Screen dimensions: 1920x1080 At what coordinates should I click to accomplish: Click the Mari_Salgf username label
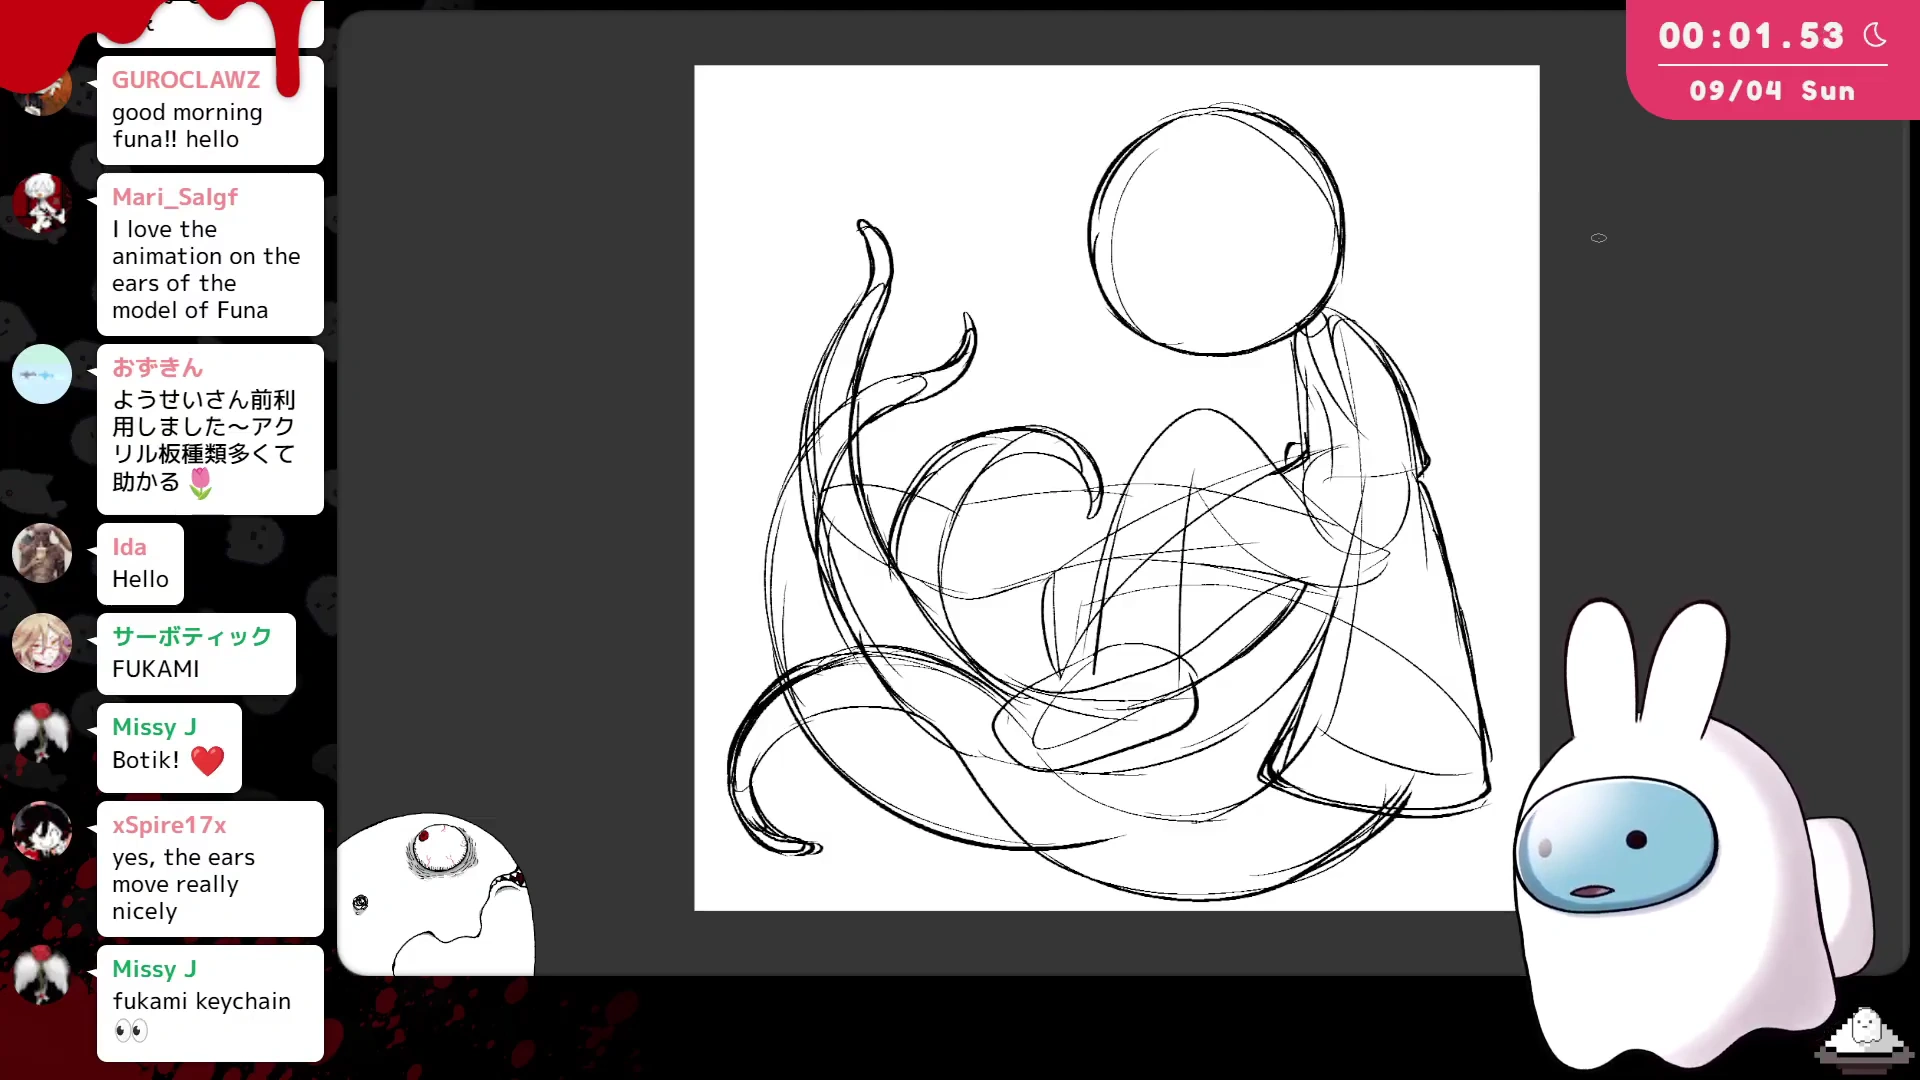pos(174,197)
